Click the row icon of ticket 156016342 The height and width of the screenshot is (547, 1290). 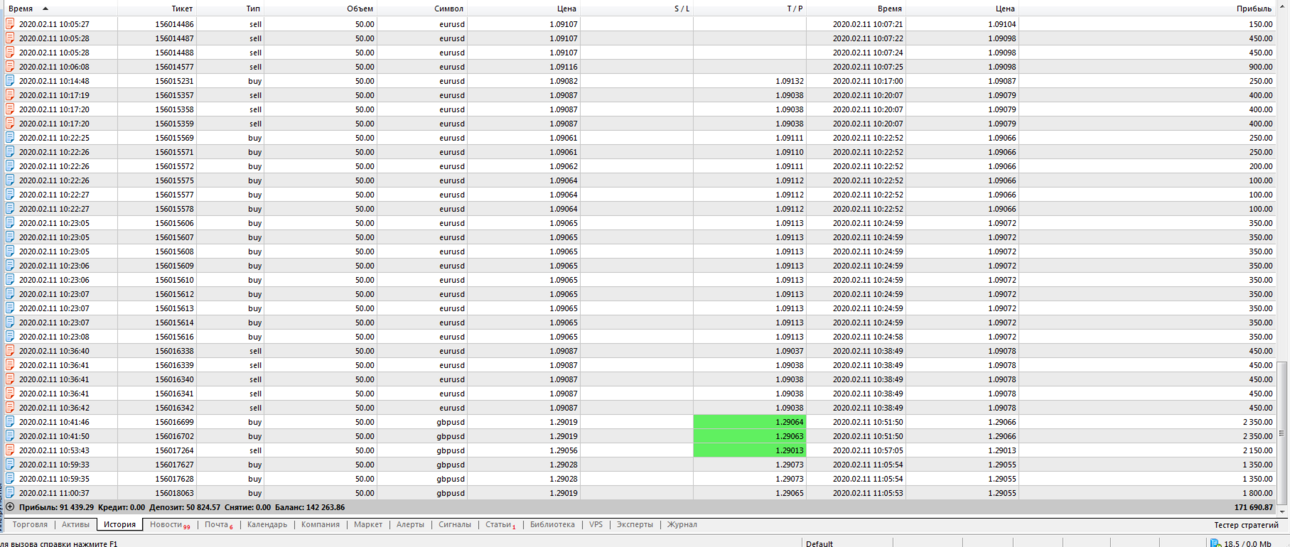coord(10,408)
